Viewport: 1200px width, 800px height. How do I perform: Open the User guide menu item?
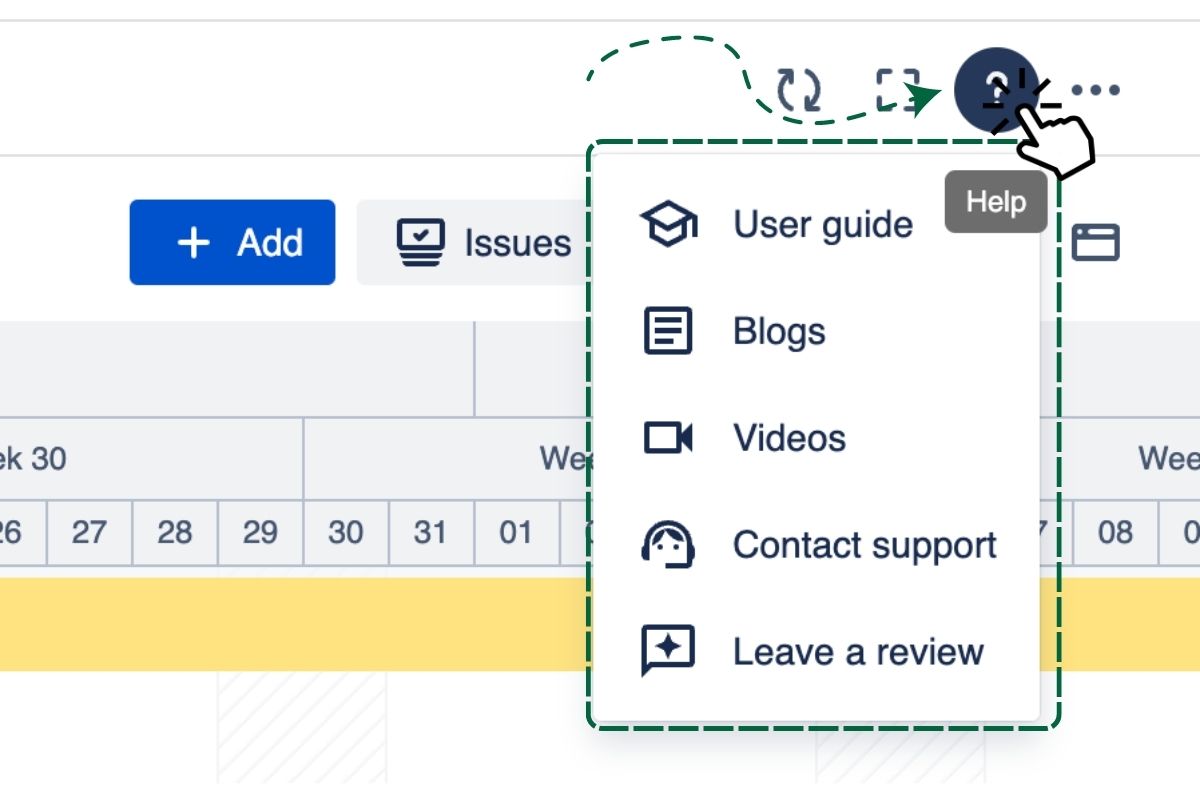tap(822, 225)
